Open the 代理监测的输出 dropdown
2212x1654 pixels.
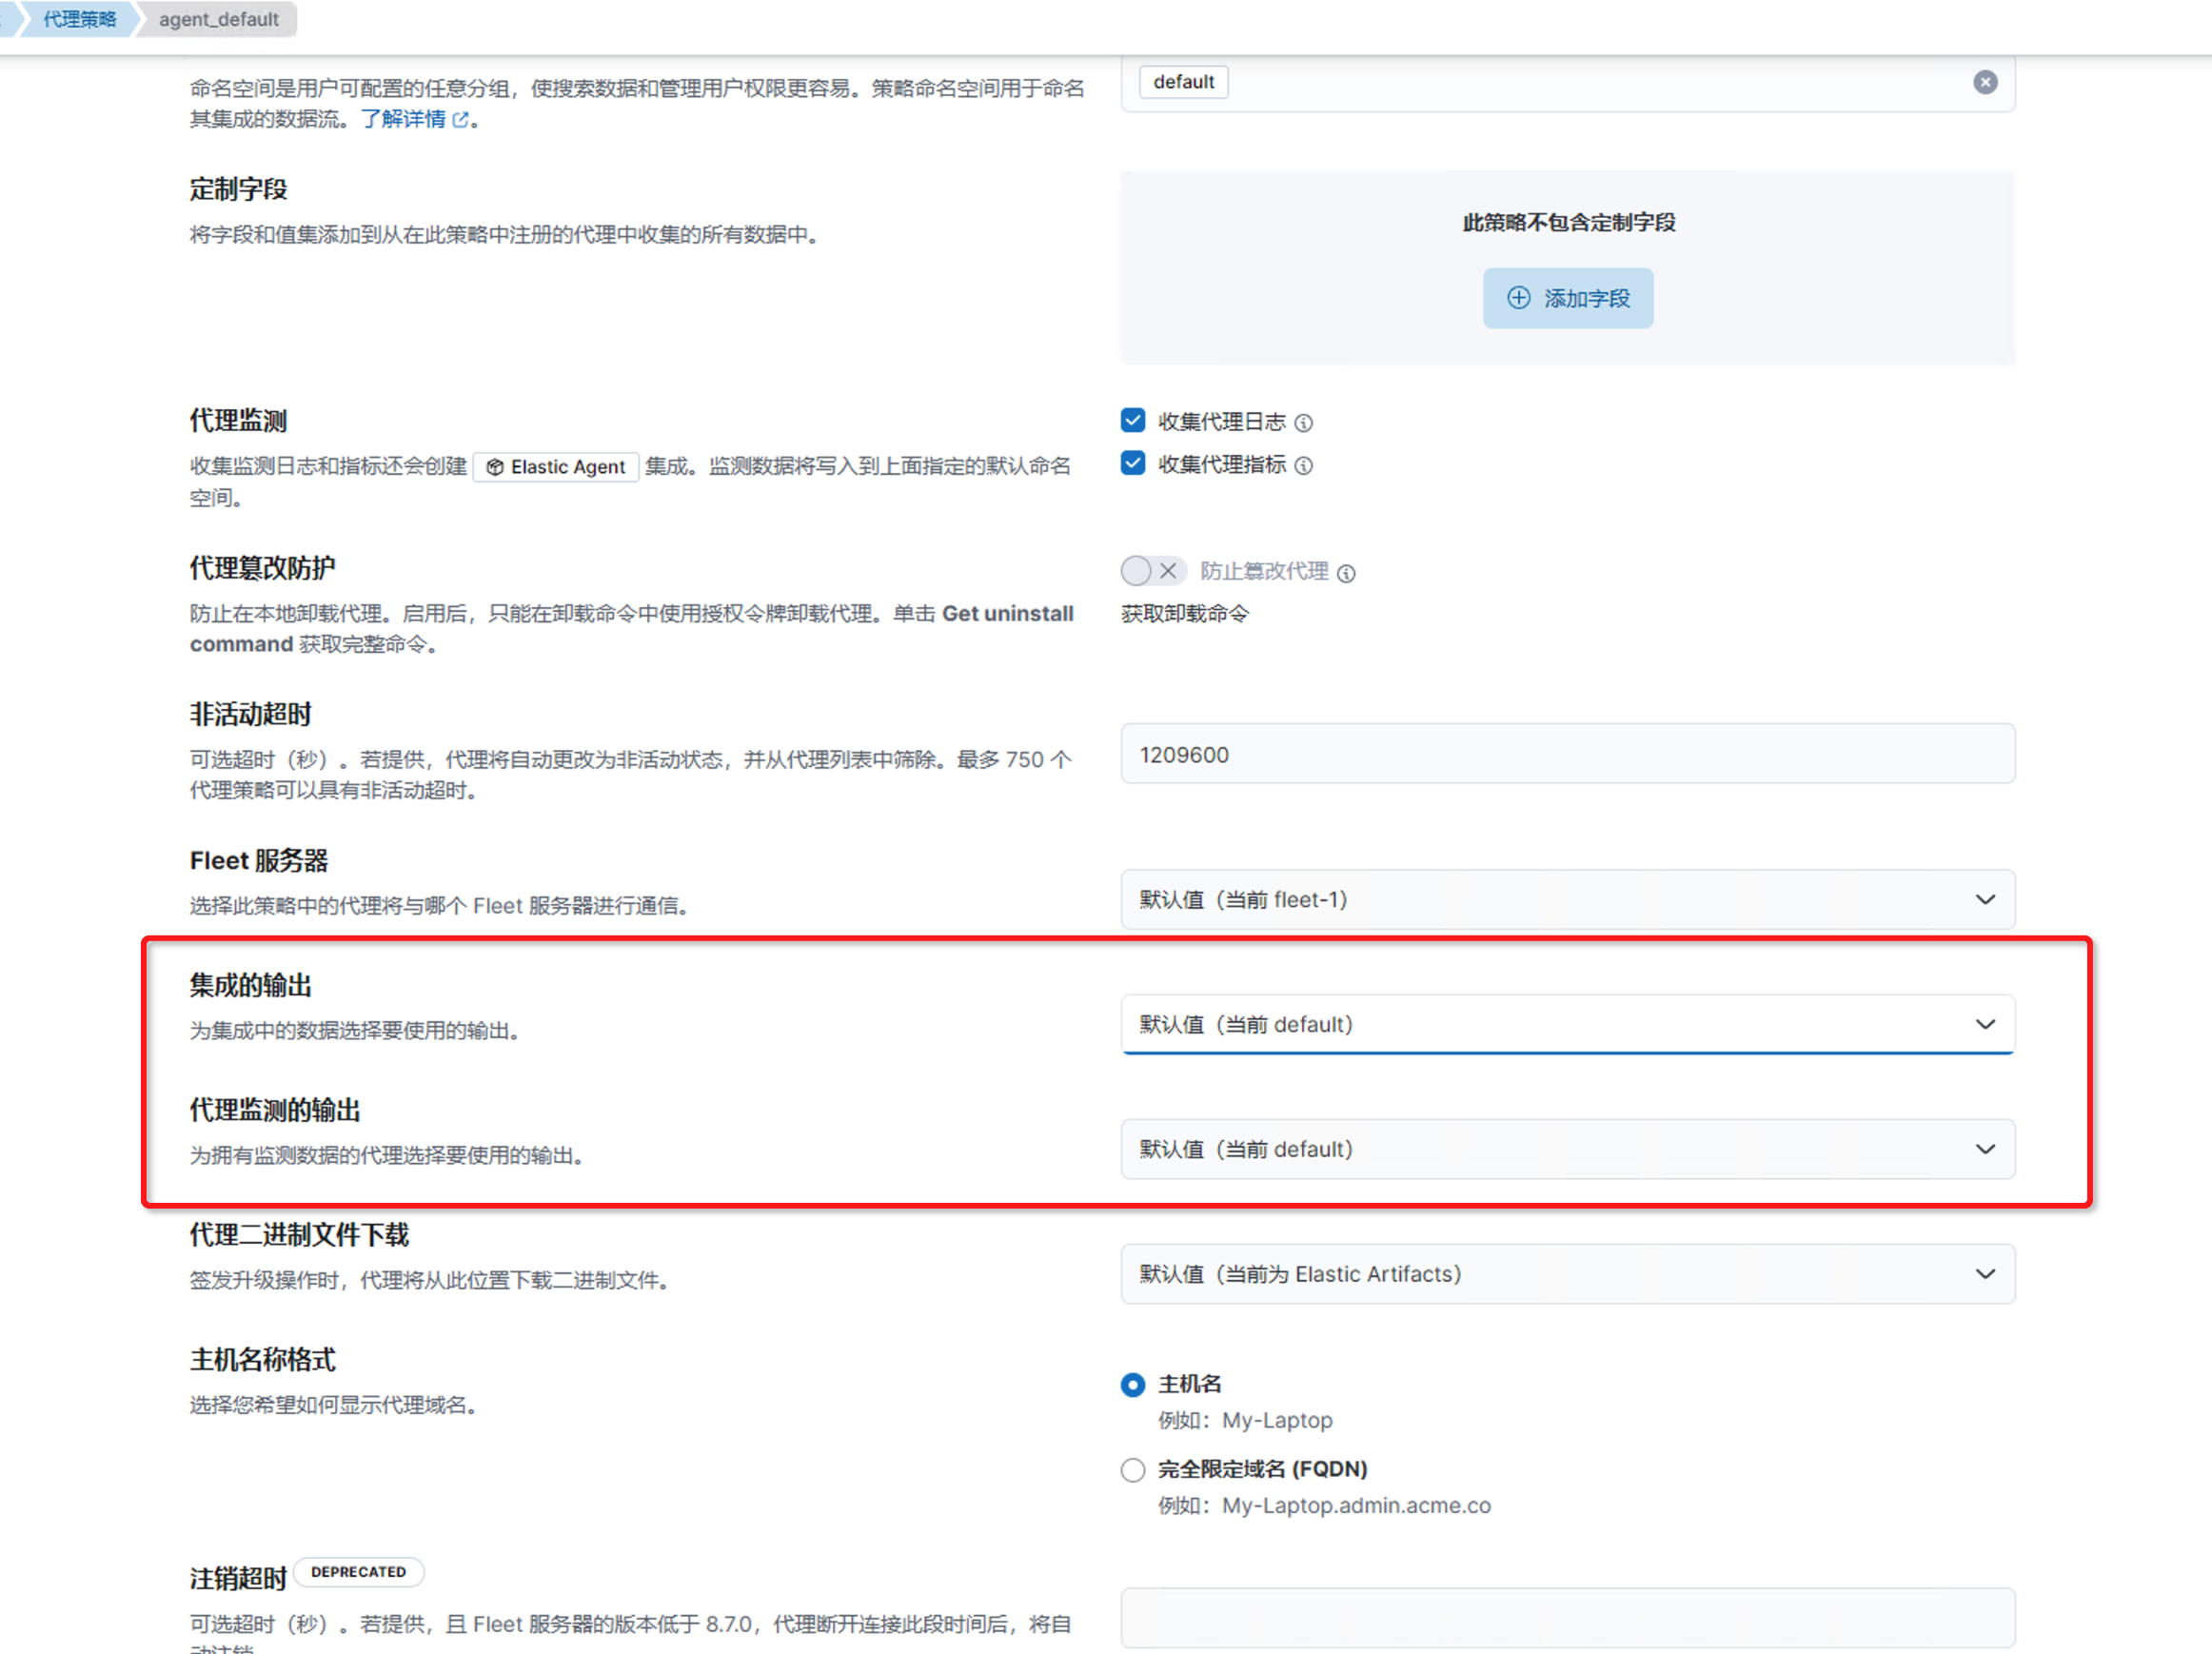coord(1566,1150)
